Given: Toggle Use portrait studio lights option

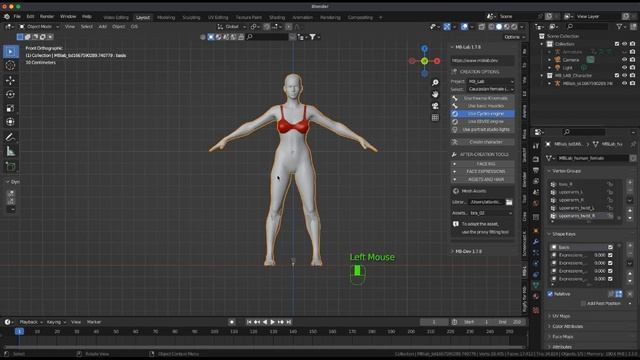Looking at the screenshot, I should point(482,129).
